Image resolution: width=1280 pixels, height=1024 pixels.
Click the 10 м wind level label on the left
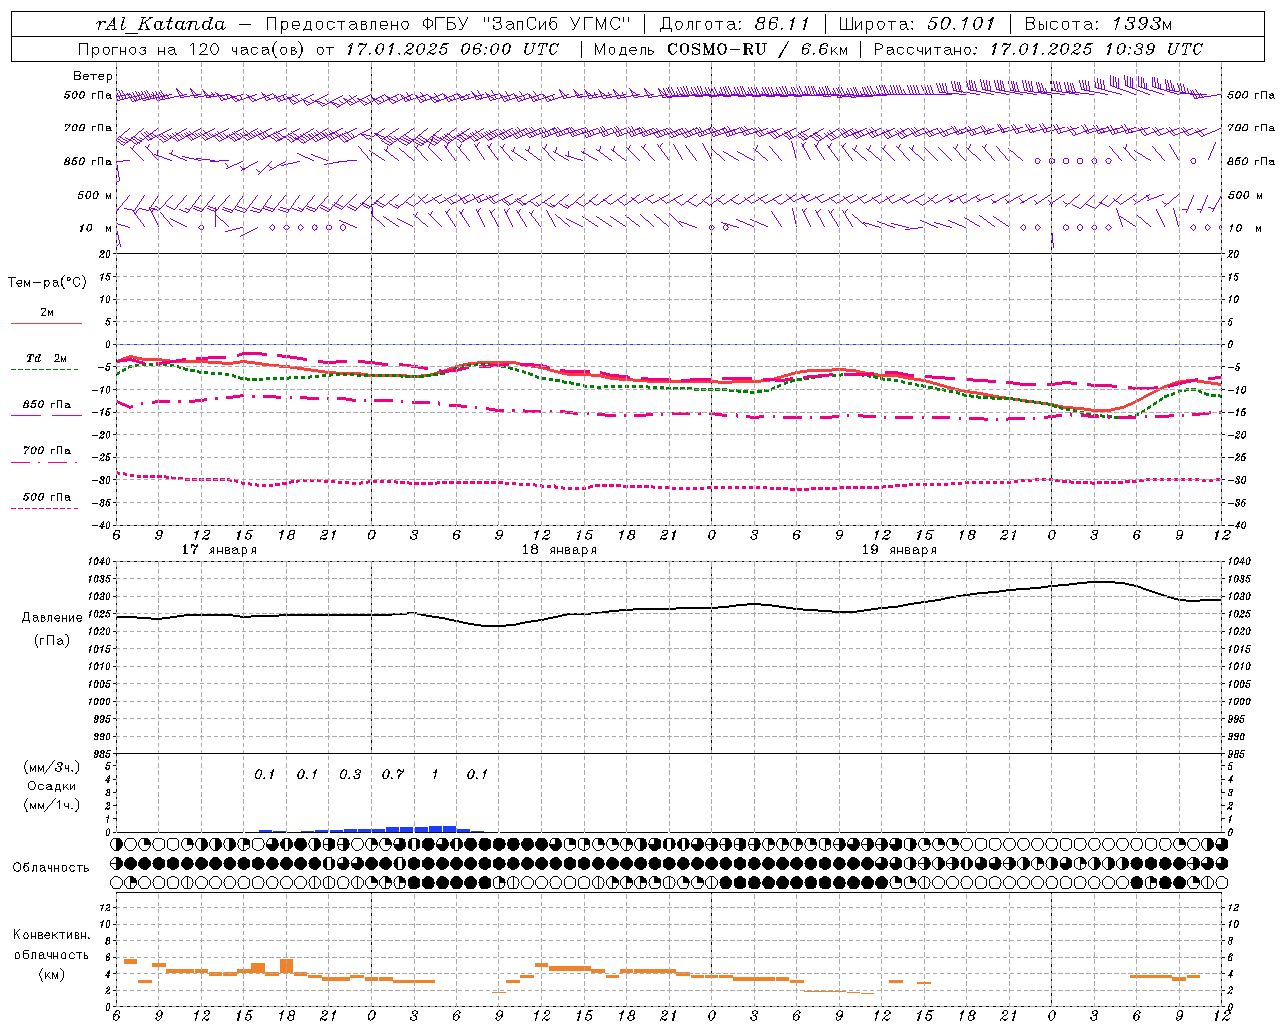pos(95,228)
